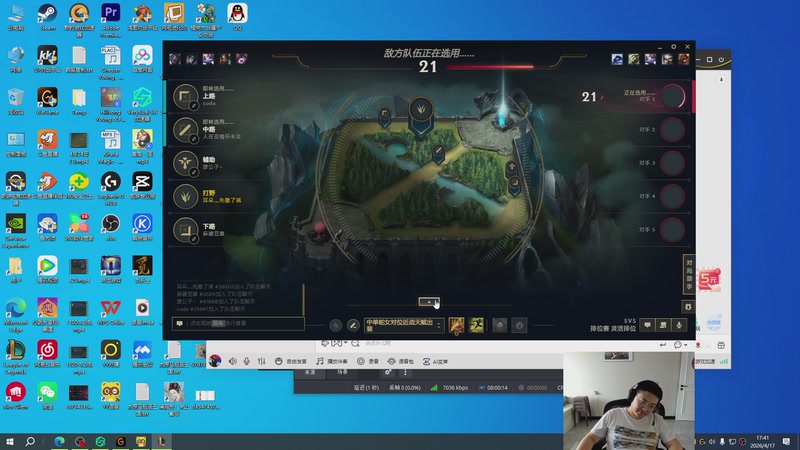
Task: Select the 打野 (jungle) role icon
Action: click(185, 196)
